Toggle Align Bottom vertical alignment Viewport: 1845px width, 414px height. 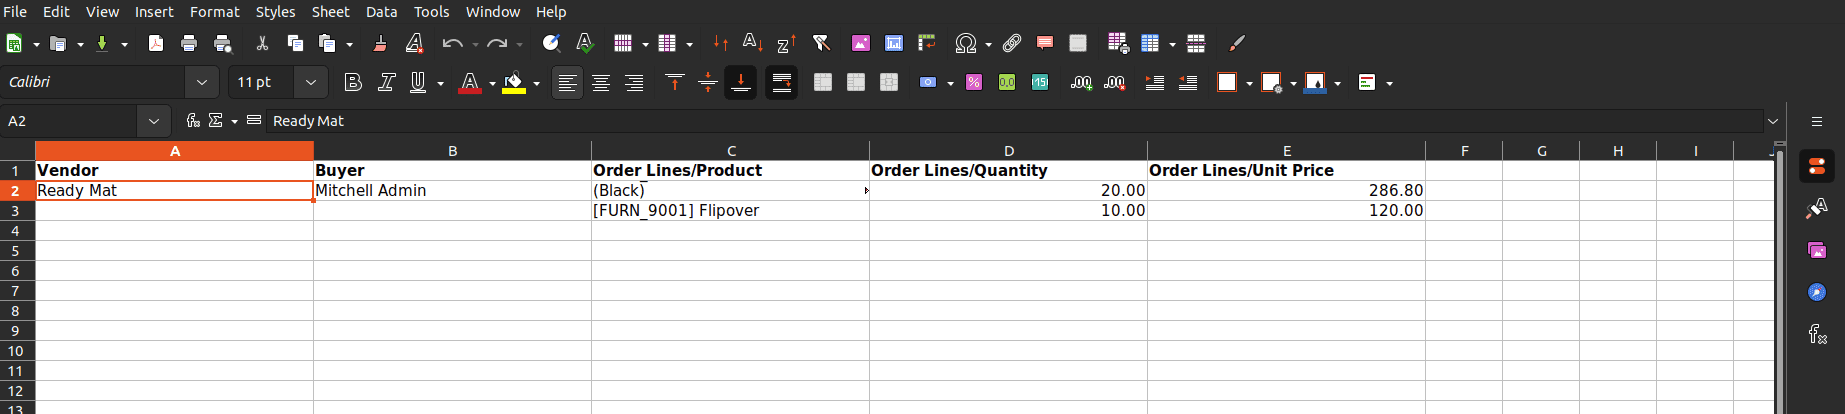click(x=741, y=82)
